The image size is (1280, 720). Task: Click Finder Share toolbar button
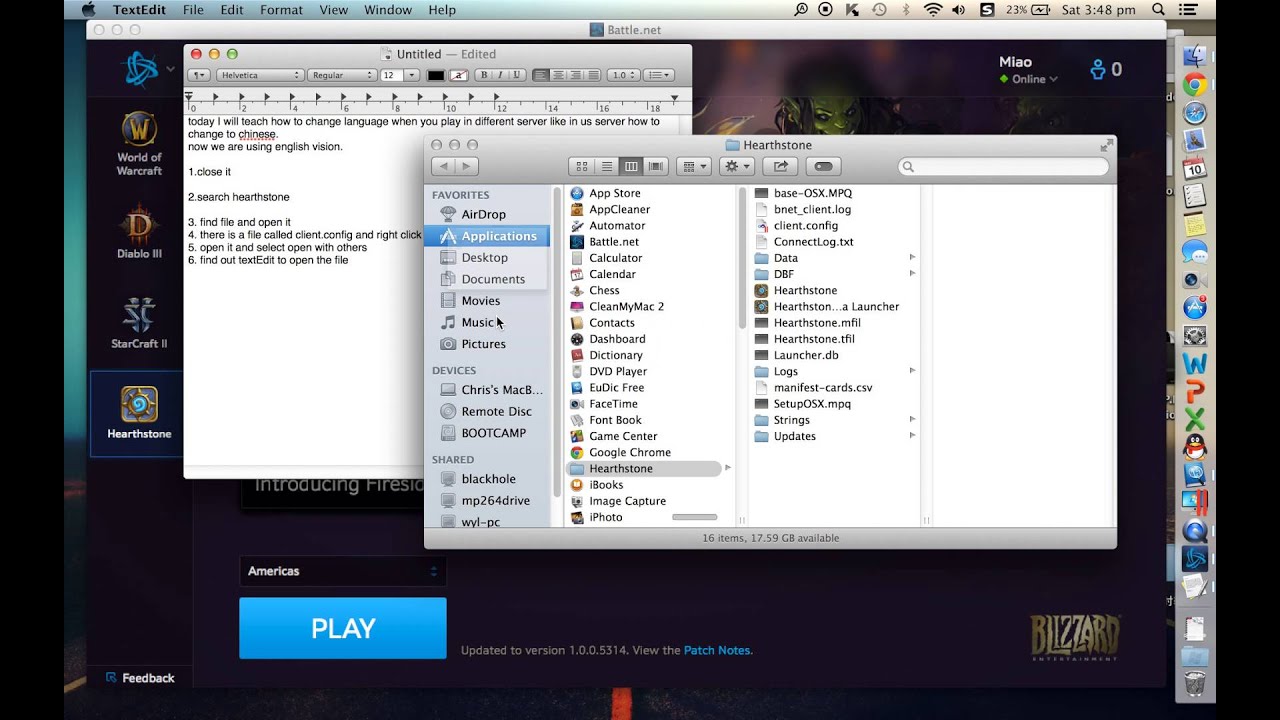781,166
